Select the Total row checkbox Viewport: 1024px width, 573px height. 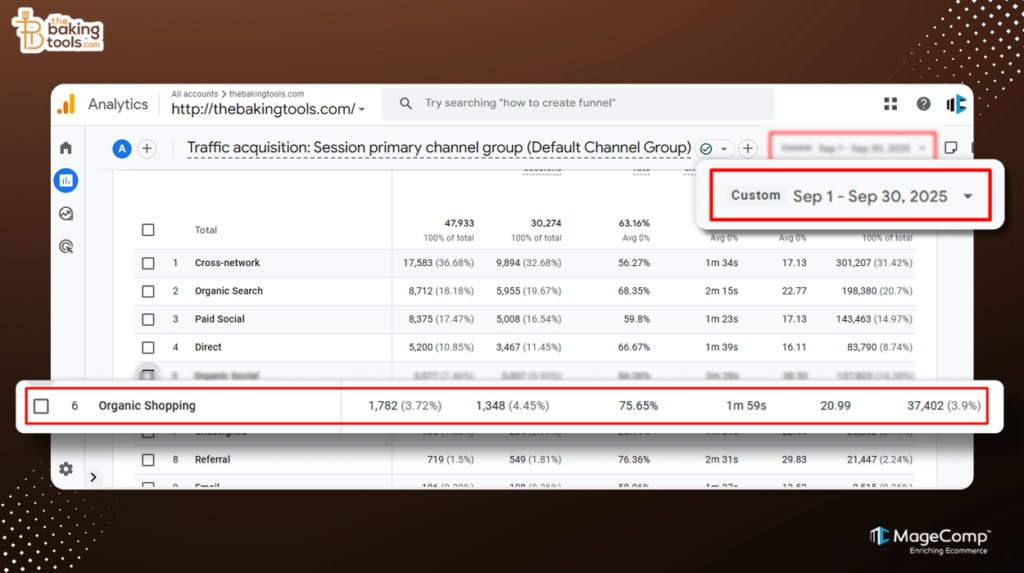148,230
